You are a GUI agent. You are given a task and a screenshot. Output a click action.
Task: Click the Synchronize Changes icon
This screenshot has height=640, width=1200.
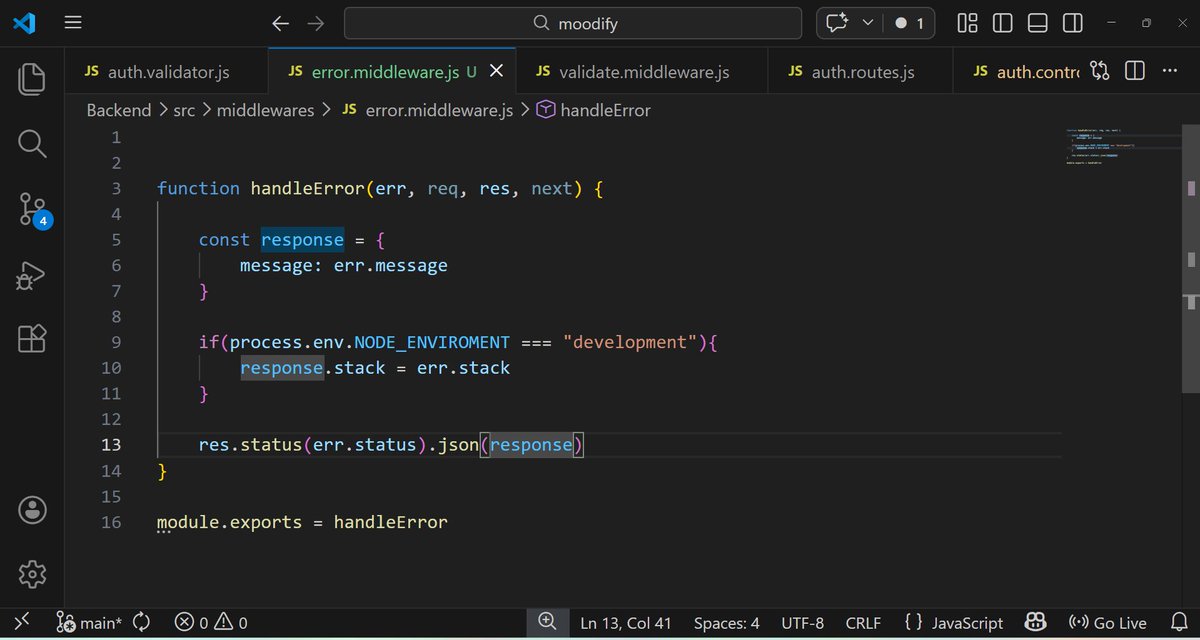(141, 623)
